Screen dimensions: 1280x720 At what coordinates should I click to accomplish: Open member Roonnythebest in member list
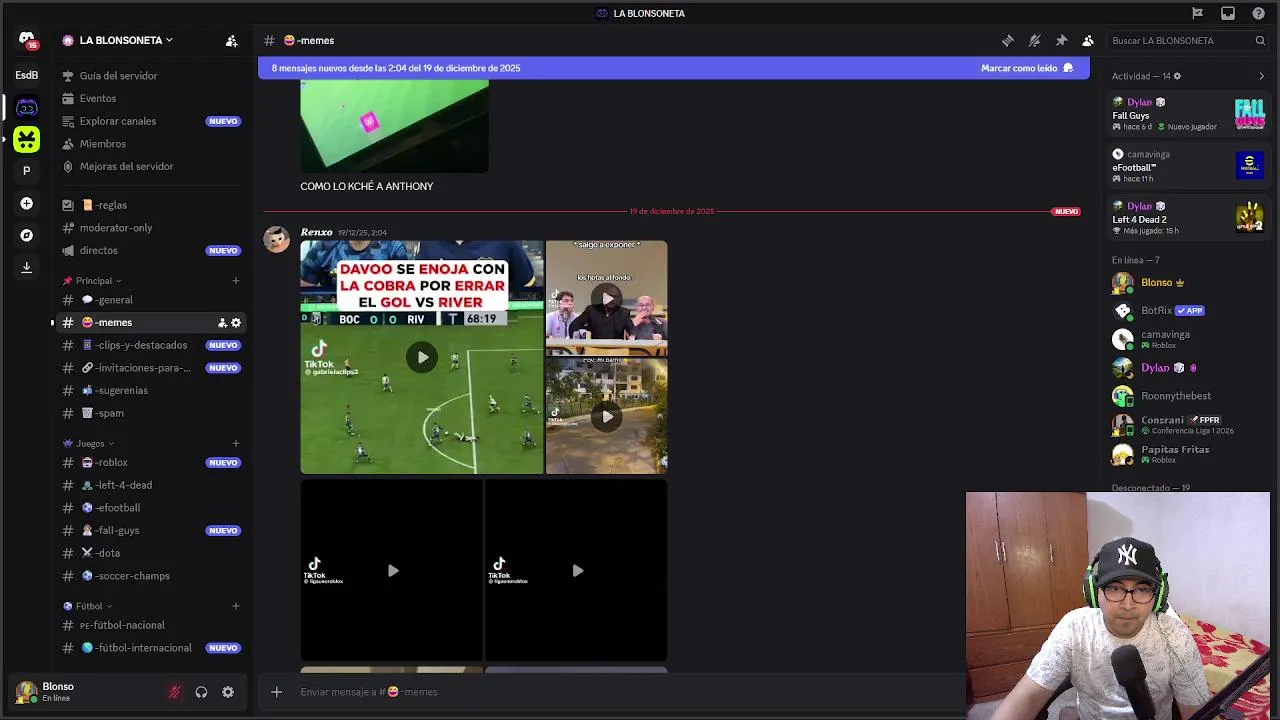click(x=1190, y=396)
